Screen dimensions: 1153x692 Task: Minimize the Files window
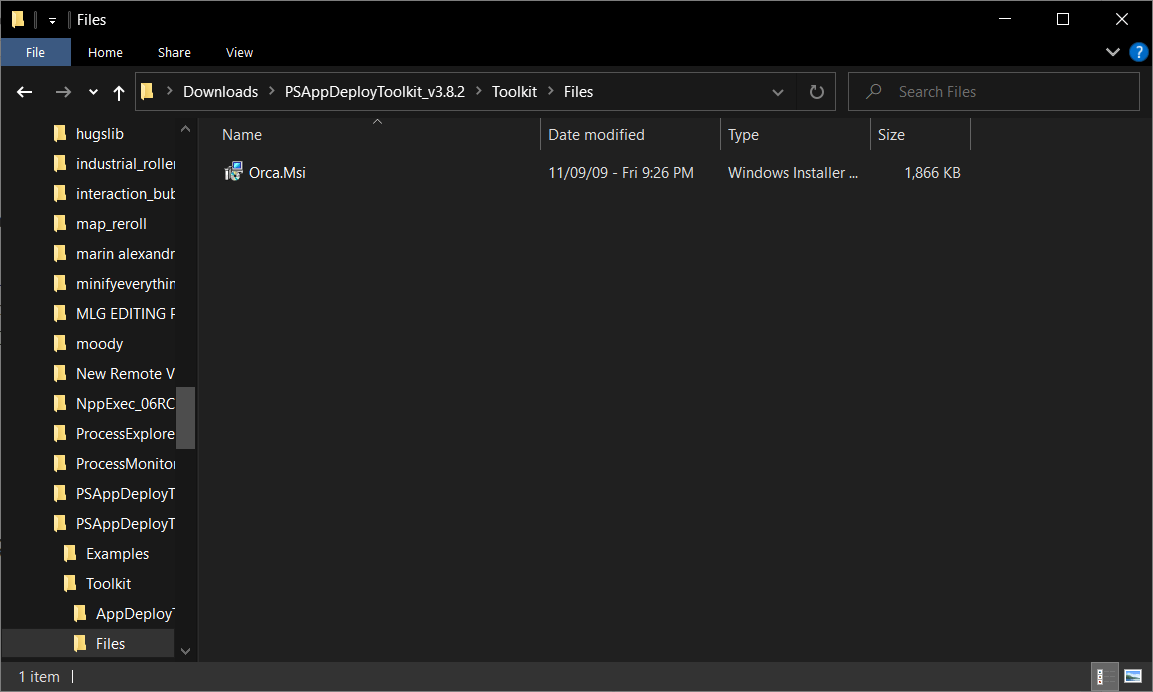[1005, 19]
